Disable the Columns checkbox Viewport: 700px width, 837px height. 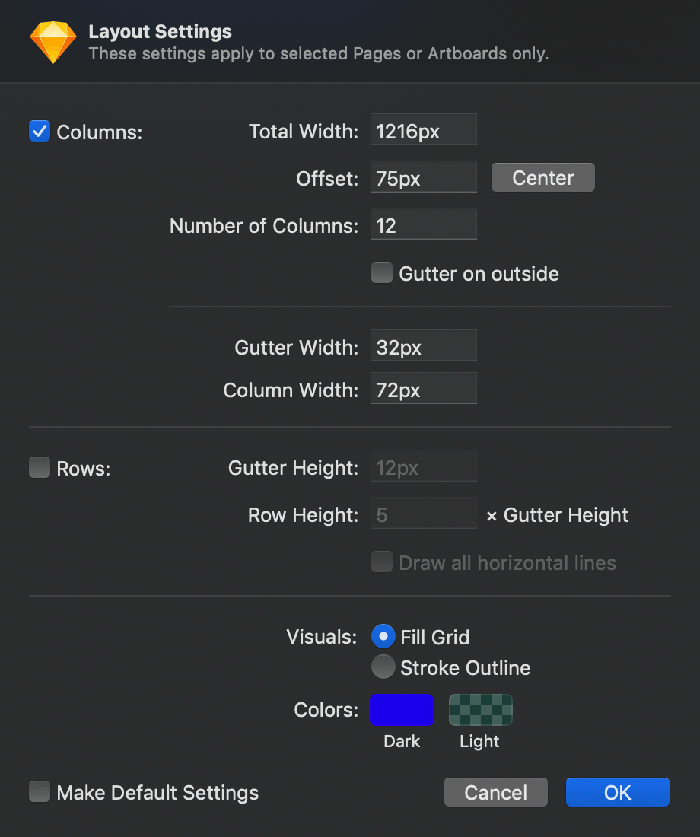[40, 131]
